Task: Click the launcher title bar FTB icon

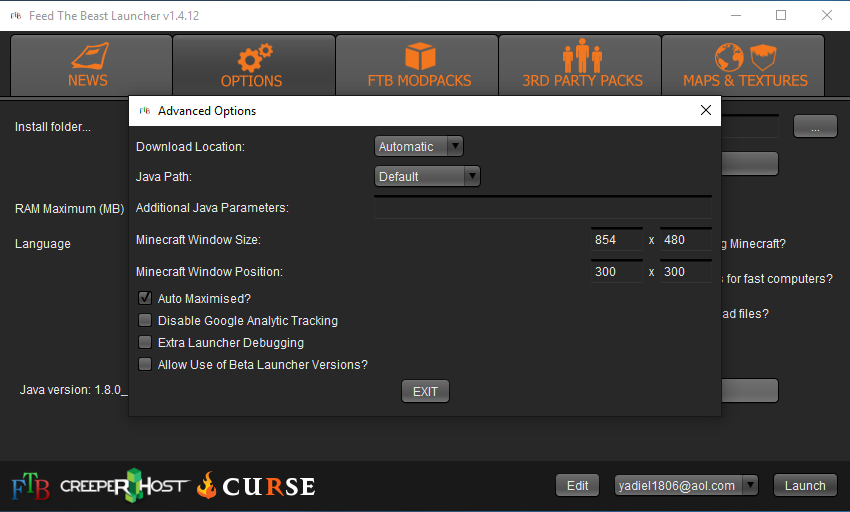Action: (16, 16)
